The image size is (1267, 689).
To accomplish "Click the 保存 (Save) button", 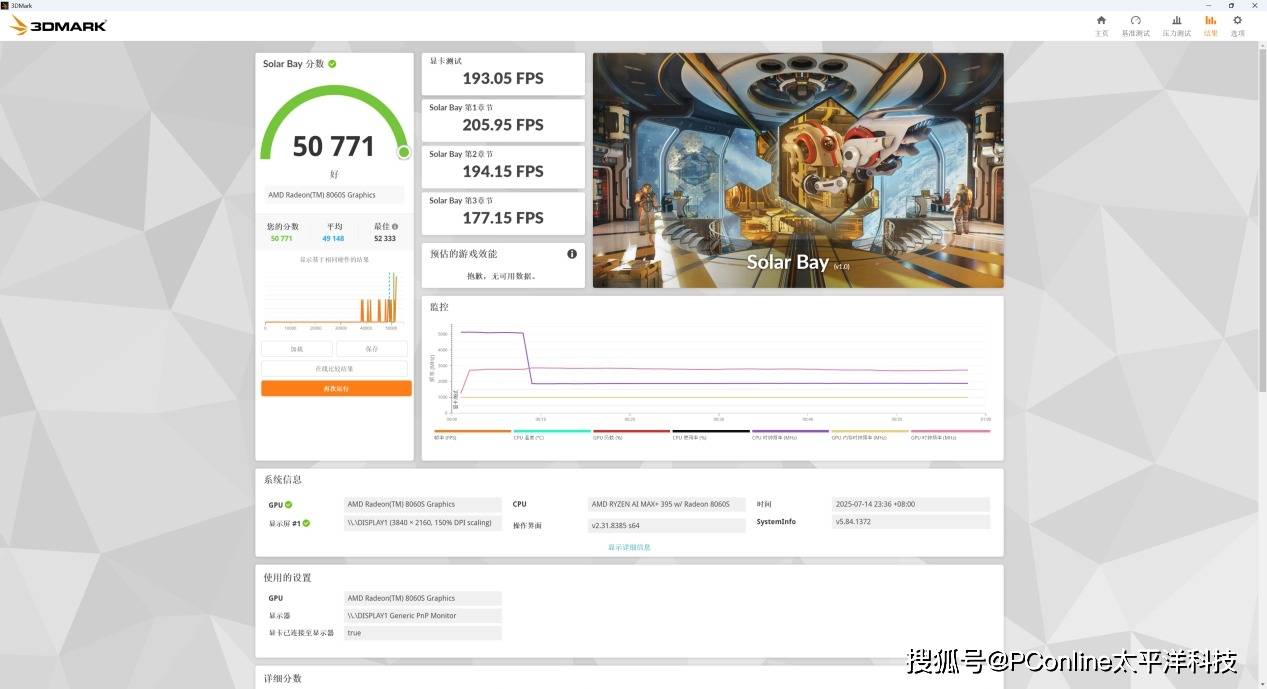I will [372, 349].
